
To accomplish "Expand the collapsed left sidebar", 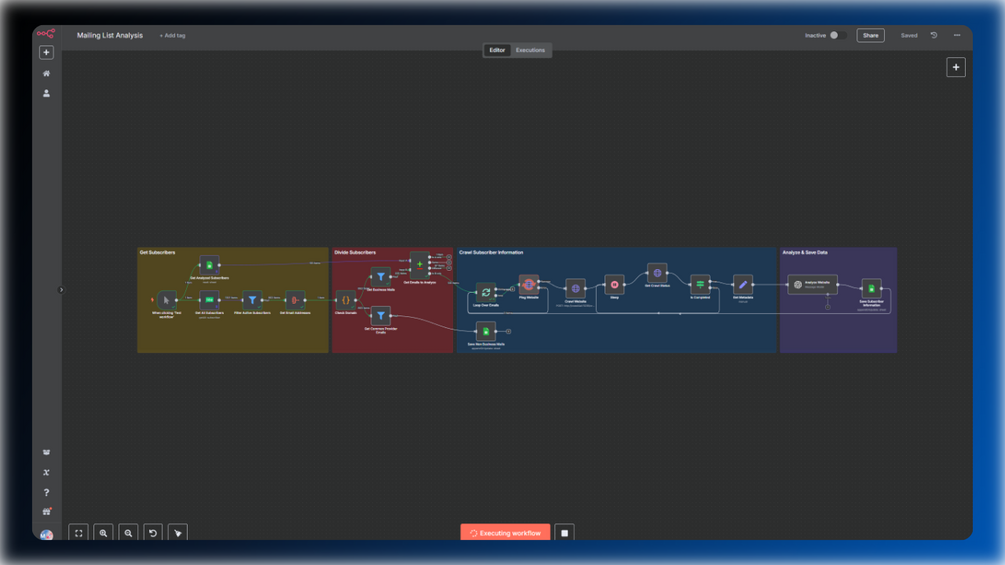I will tap(61, 290).
